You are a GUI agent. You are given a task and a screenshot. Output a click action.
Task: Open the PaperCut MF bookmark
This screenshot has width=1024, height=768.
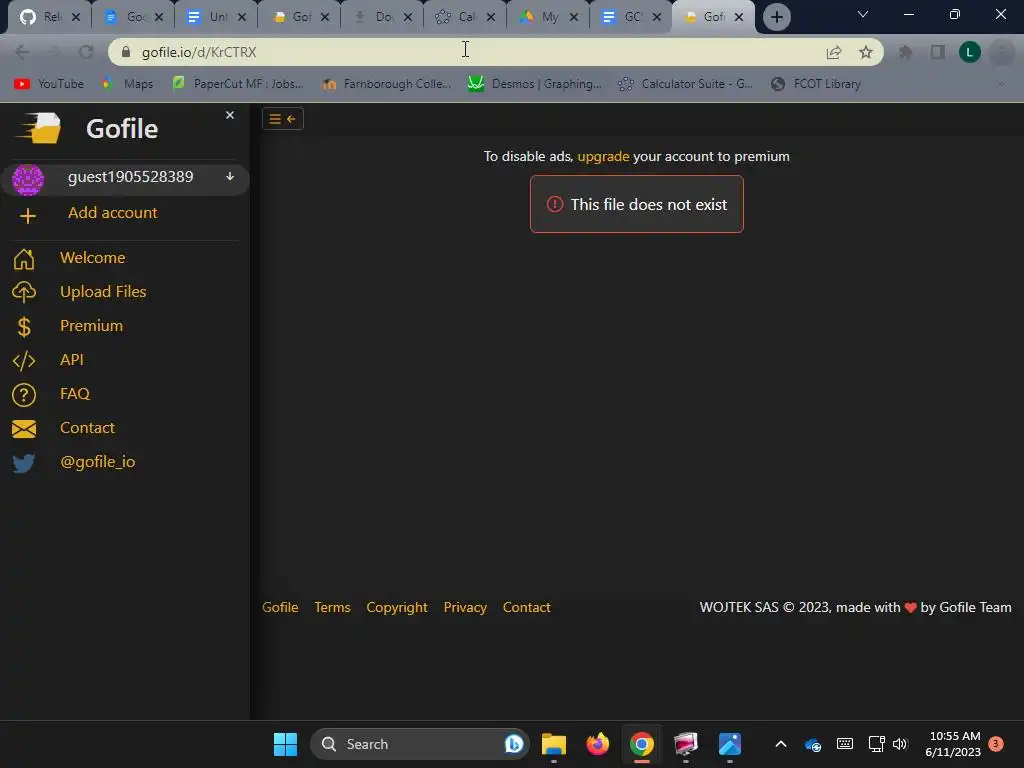(238, 84)
